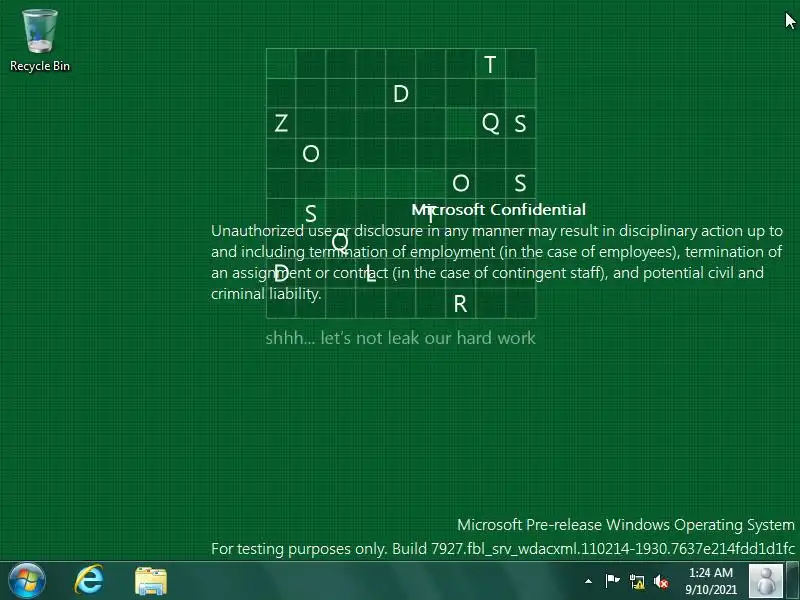The image size is (800, 600).
Task: Open the Action Center flag icon
Action: coord(612,581)
